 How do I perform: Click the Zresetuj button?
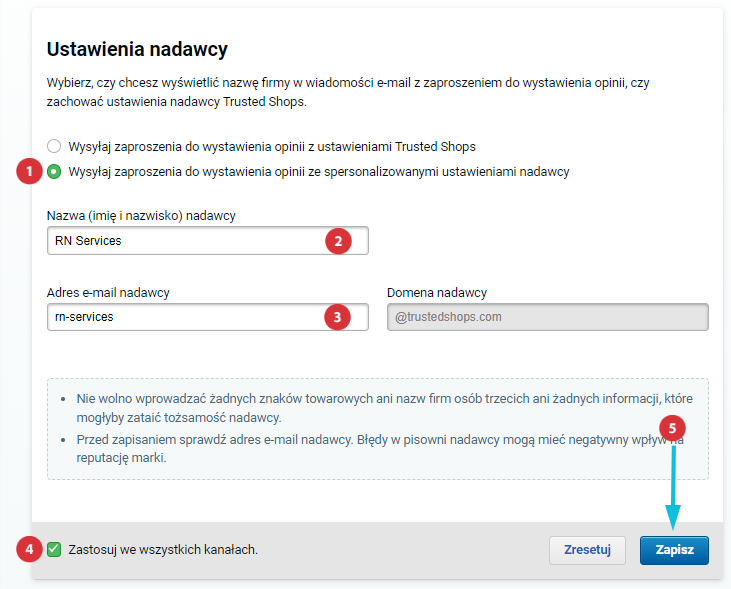587,550
